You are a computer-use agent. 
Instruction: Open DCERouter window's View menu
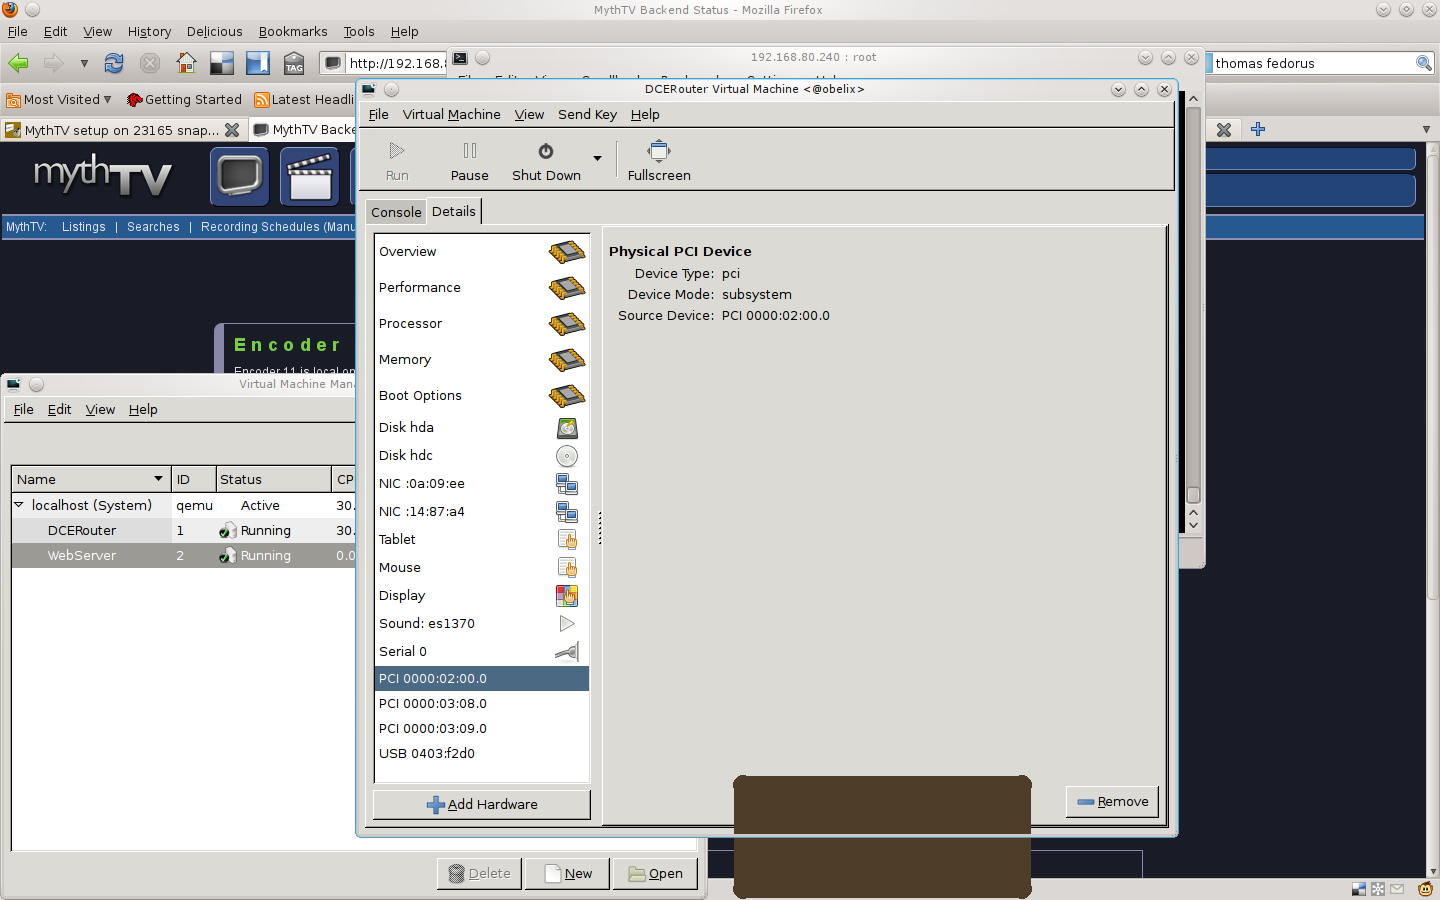[529, 115]
